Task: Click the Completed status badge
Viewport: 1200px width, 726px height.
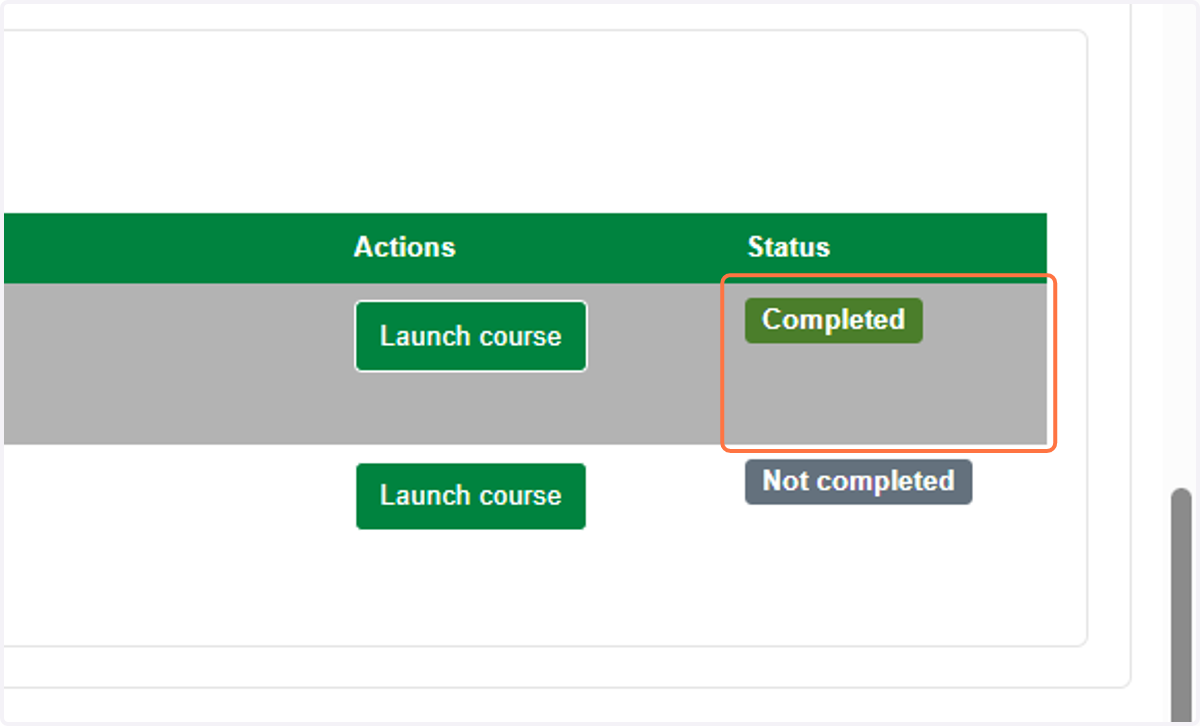Action: pyautogui.click(x=833, y=320)
